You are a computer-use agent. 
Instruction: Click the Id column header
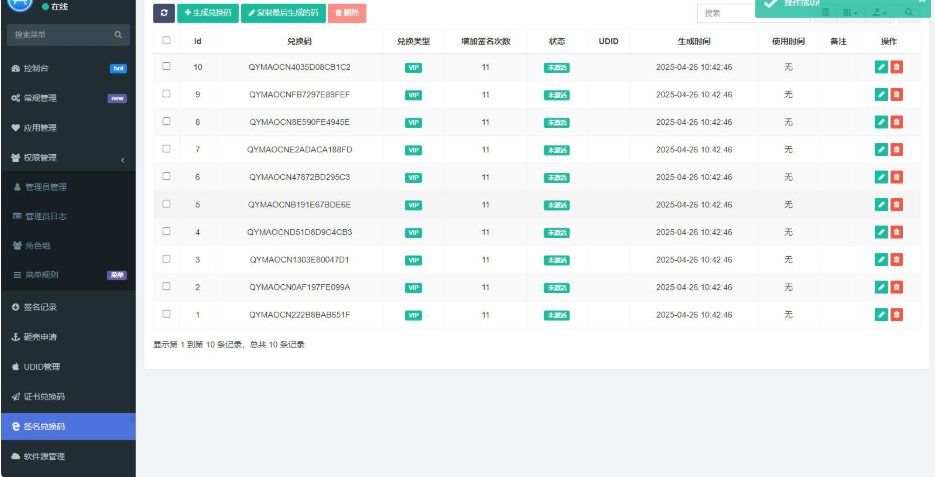(x=197, y=42)
